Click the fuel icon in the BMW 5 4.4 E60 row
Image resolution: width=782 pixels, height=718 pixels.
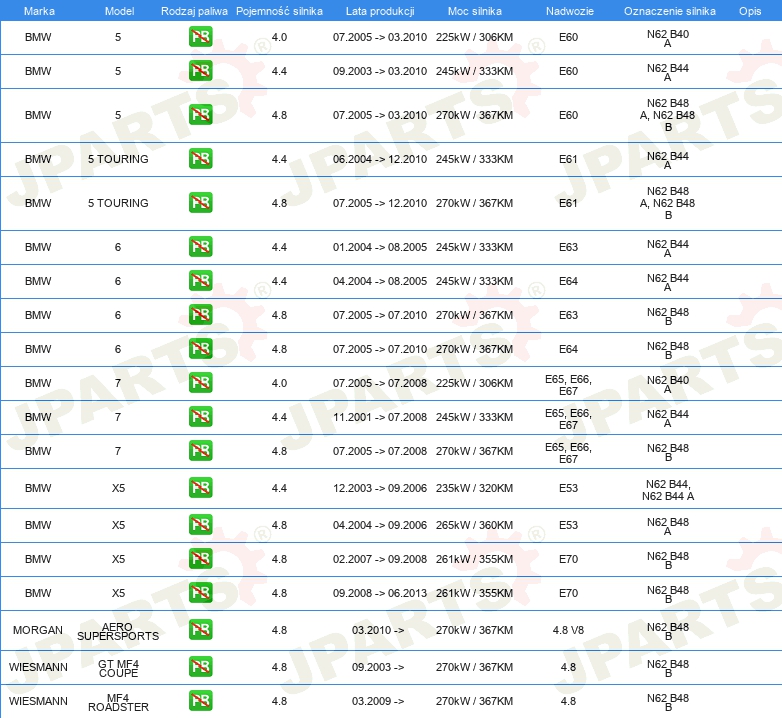click(x=200, y=71)
